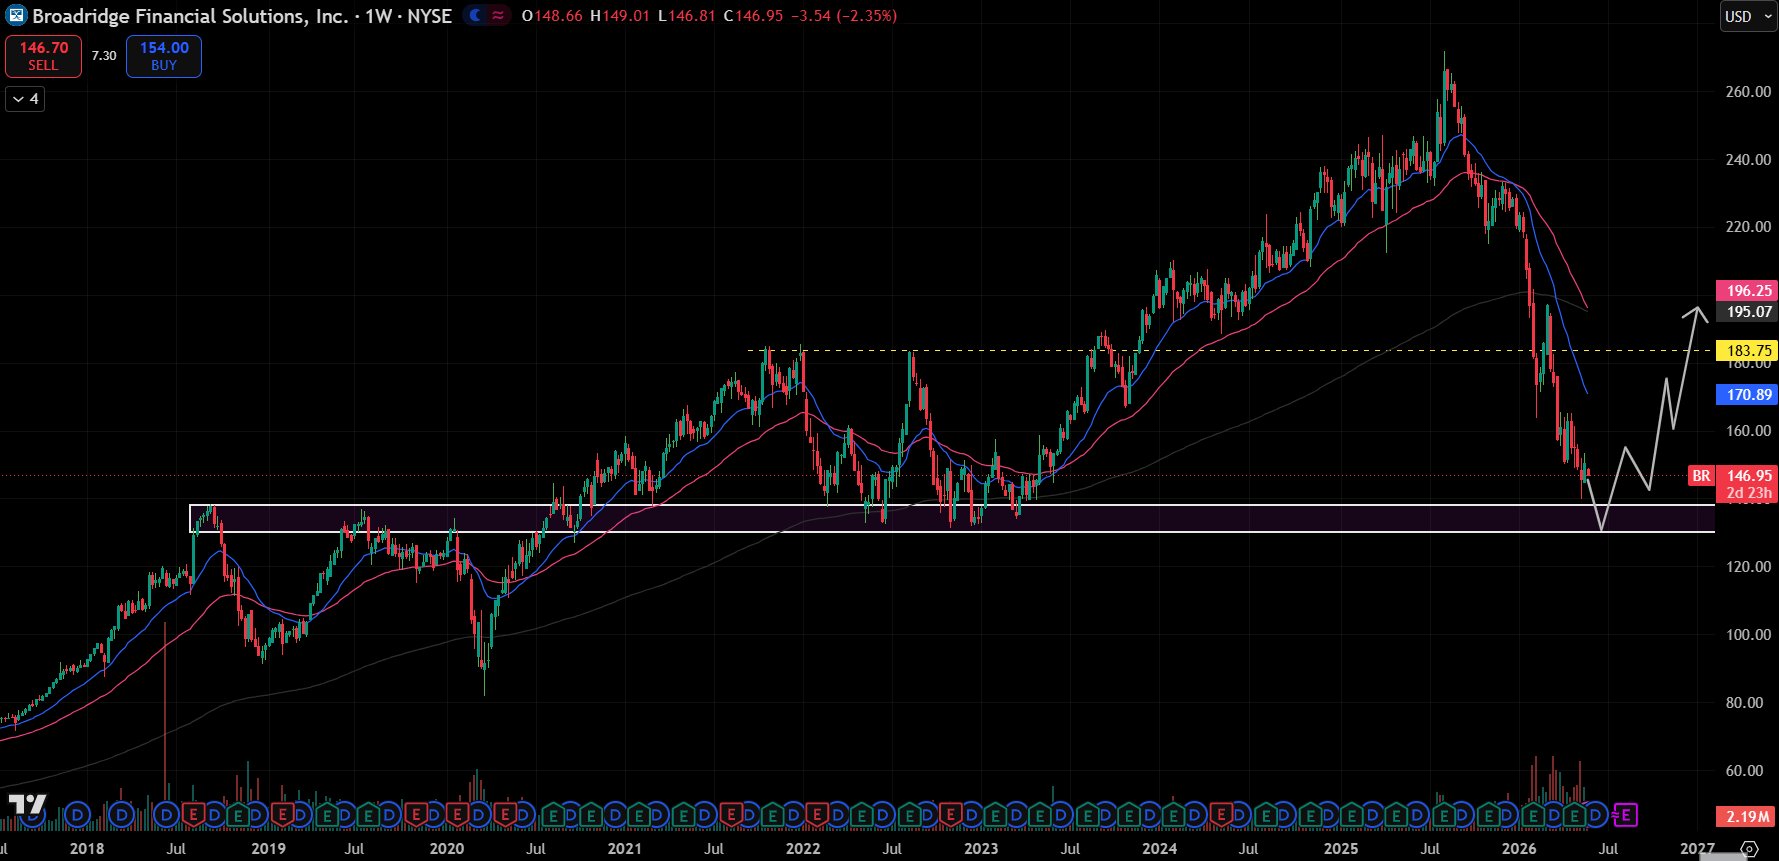Image resolution: width=1779 pixels, height=861 pixels.
Task: Click the red earnings E marker in 2024
Action: pyautogui.click(x=1220, y=815)
